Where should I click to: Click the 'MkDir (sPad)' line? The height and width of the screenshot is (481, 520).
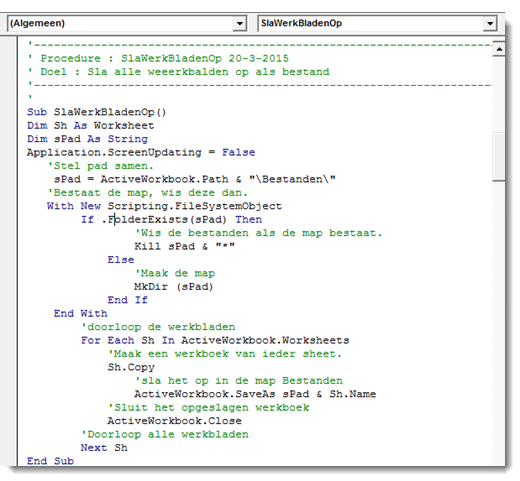(x=174, y=287)
